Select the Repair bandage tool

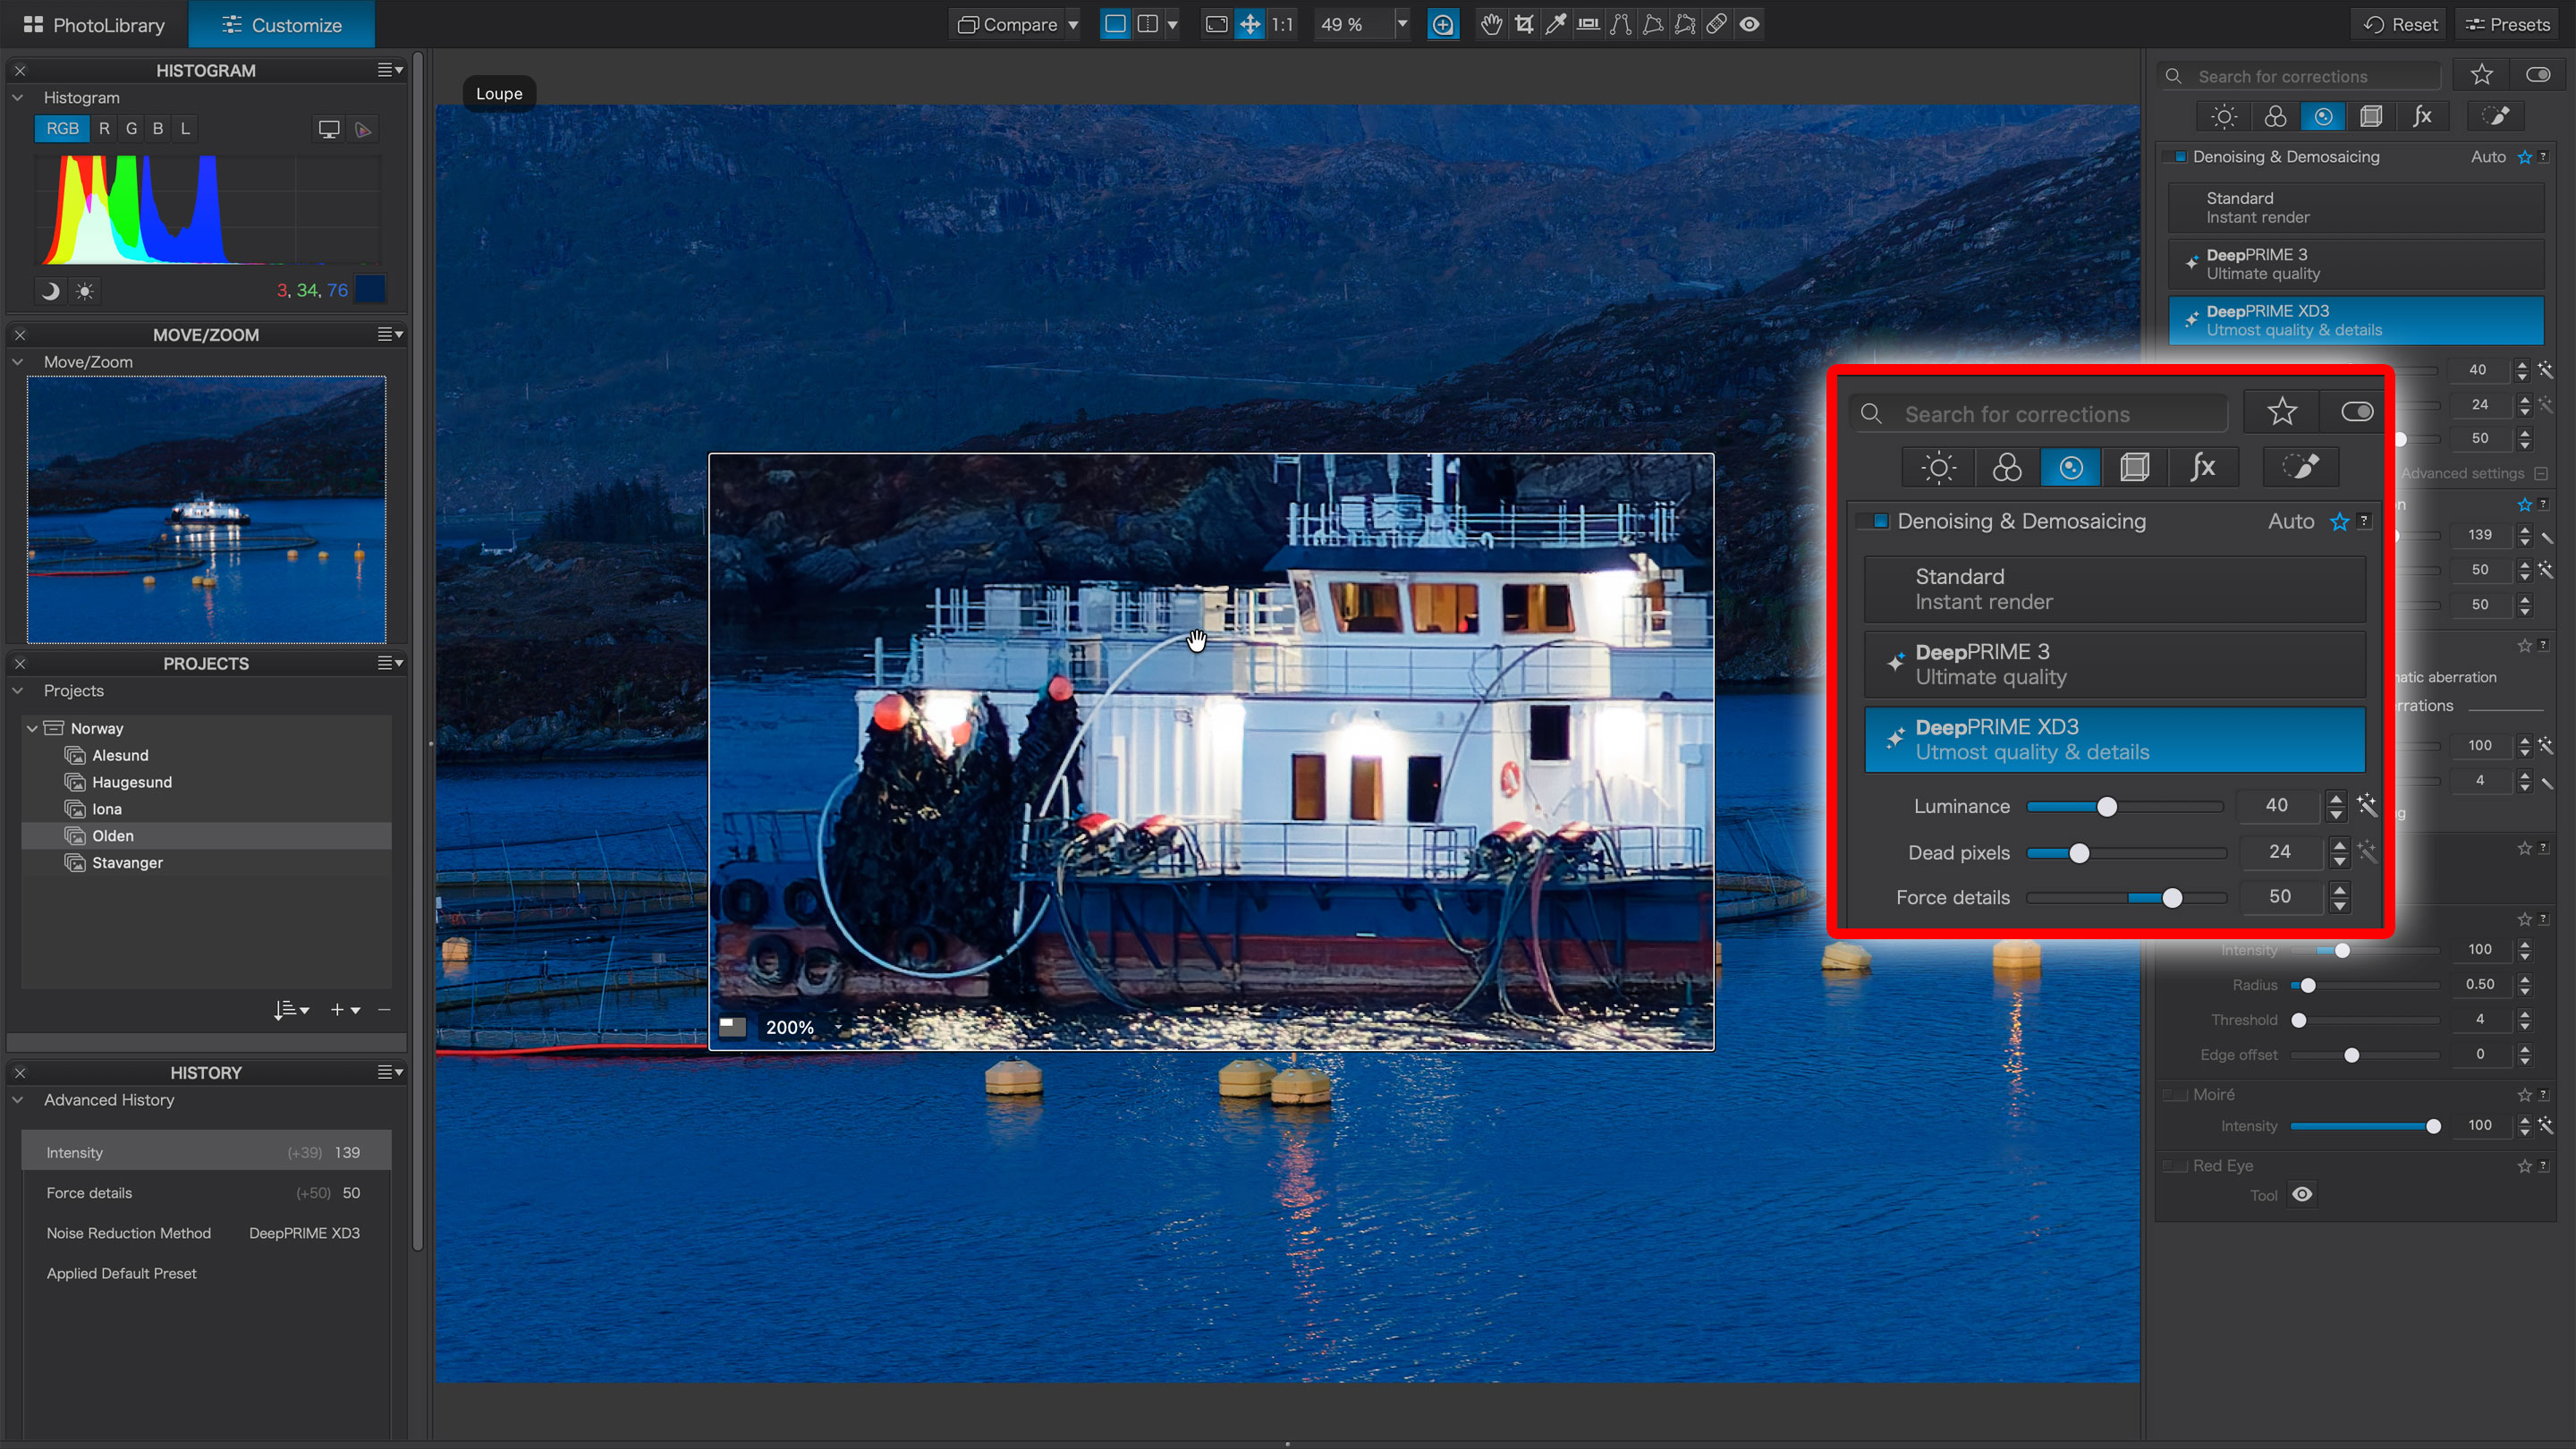pos(1717,24)
